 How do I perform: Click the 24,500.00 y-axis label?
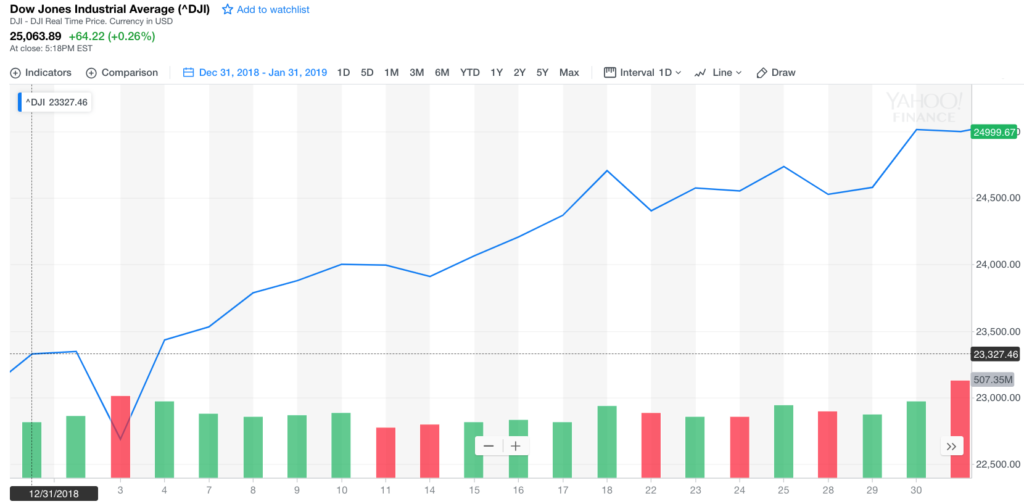pyautogui.click(x=997, y=198)
